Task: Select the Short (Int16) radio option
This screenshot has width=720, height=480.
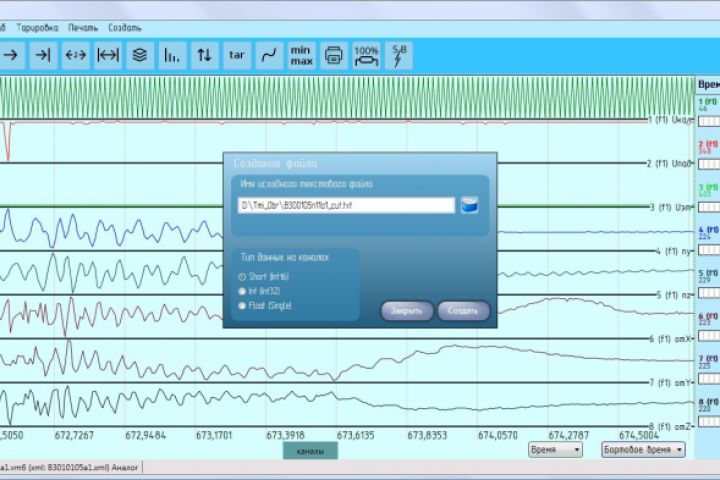Action: [x=264, y=277]
